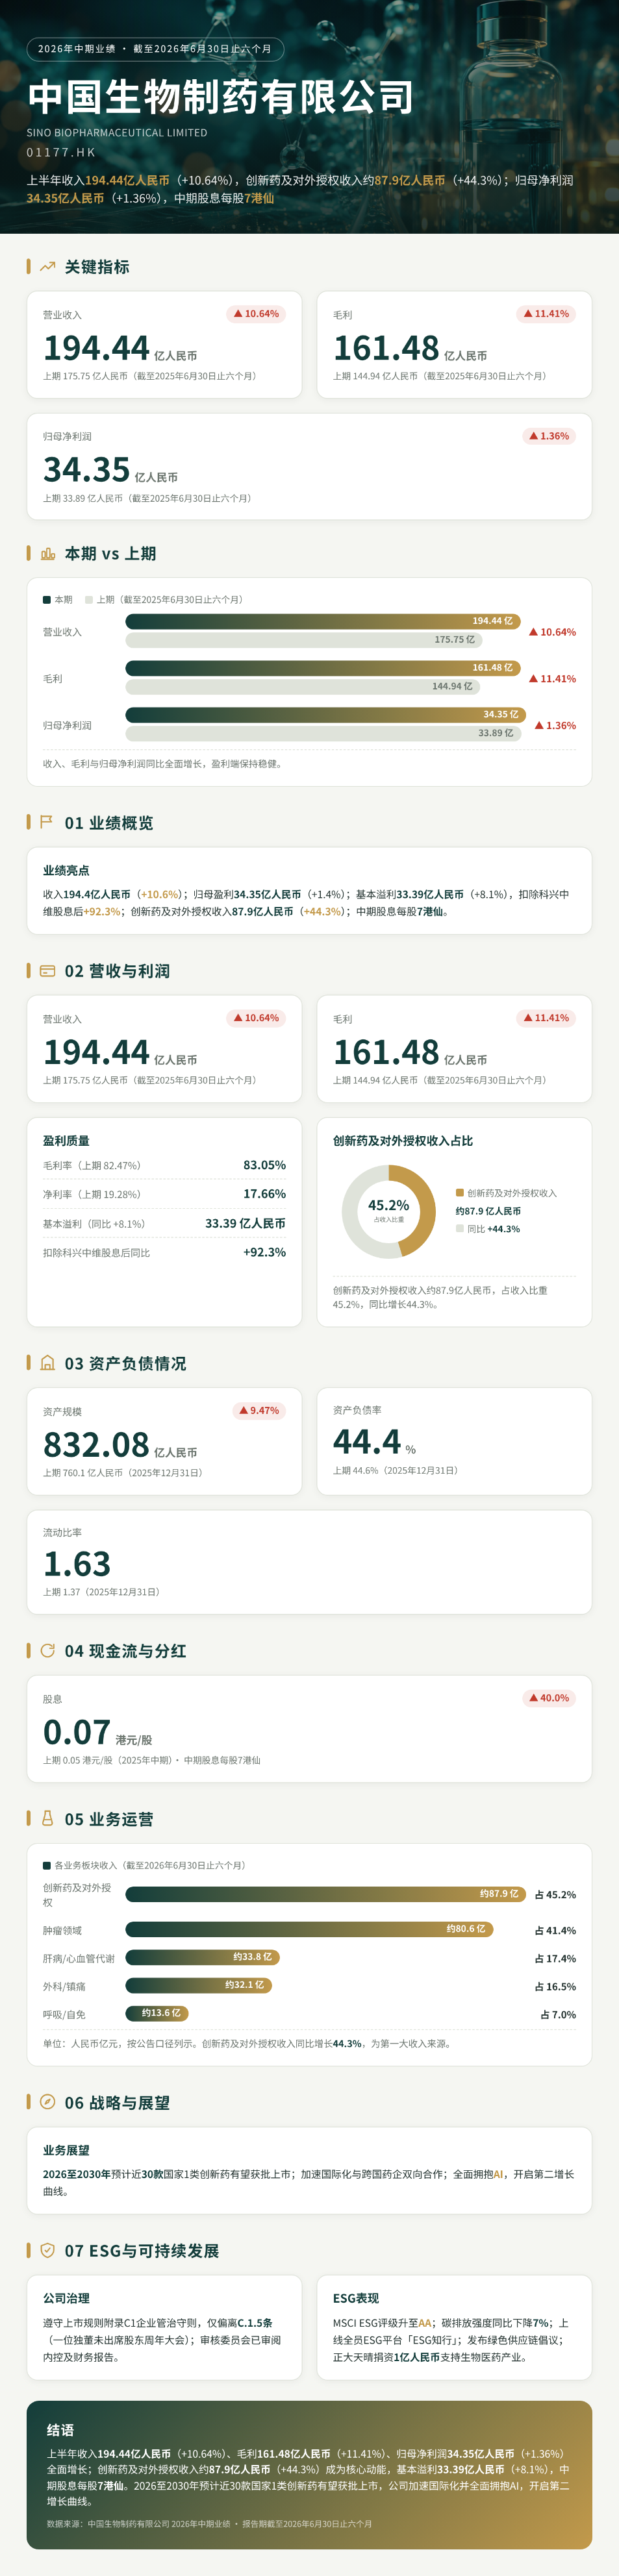This screenshot has height=2576, width=619.
Task: Click the 约87.9 亿 segment bar
Action: point(325,1894)
